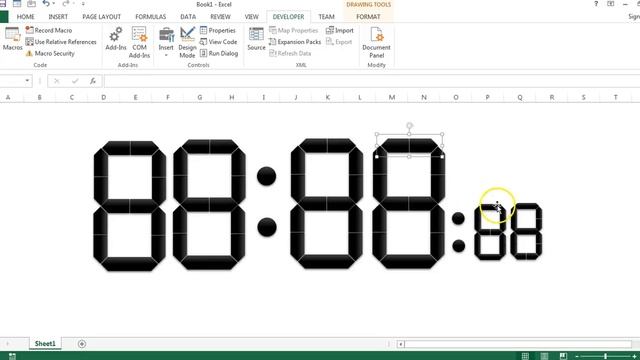Click the Undo button
Viewport: 640px width, 360px height.
click(x=46, y=4)
